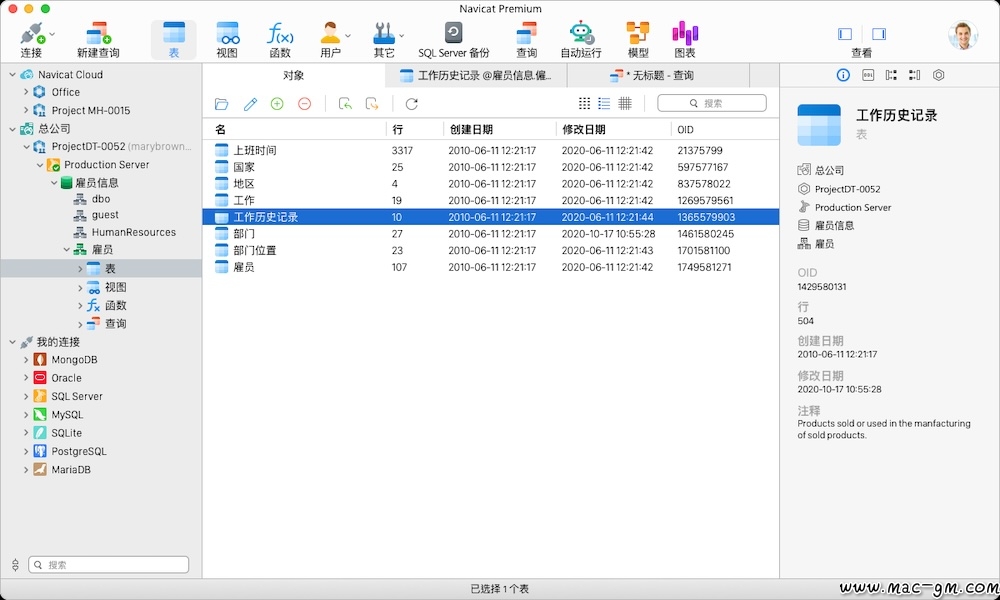Switch to the 对象 tab
The height and width of the screenshot is (600, 1000).
[x=293, y=76]
